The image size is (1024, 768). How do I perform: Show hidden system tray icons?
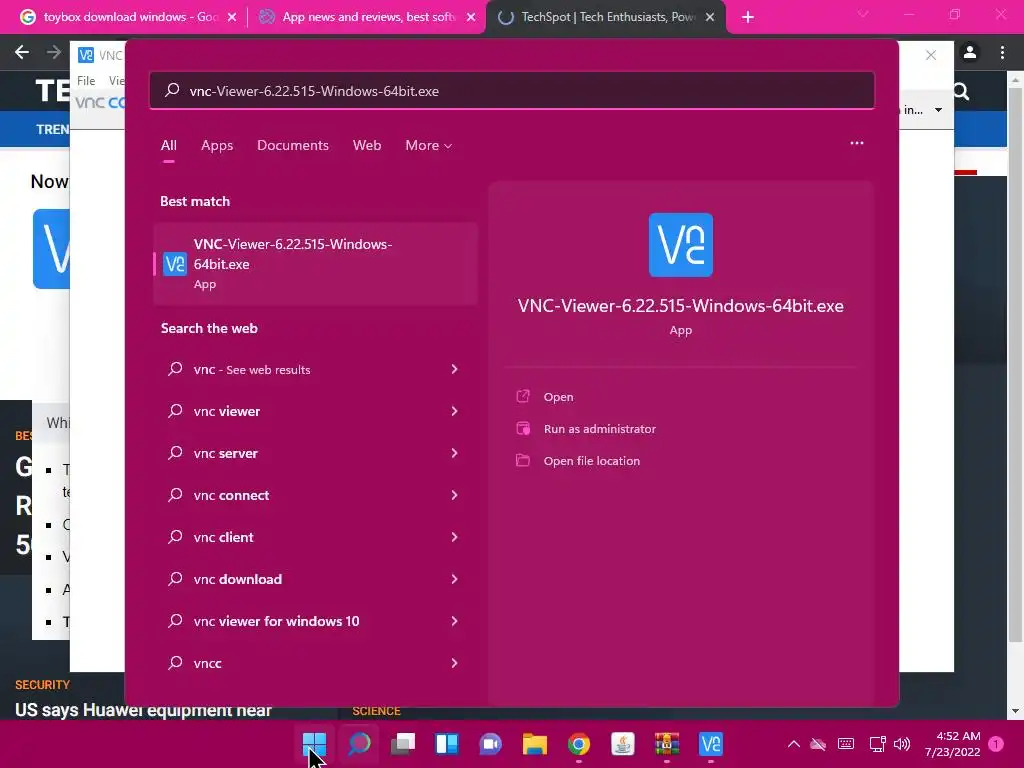[793, 744]
